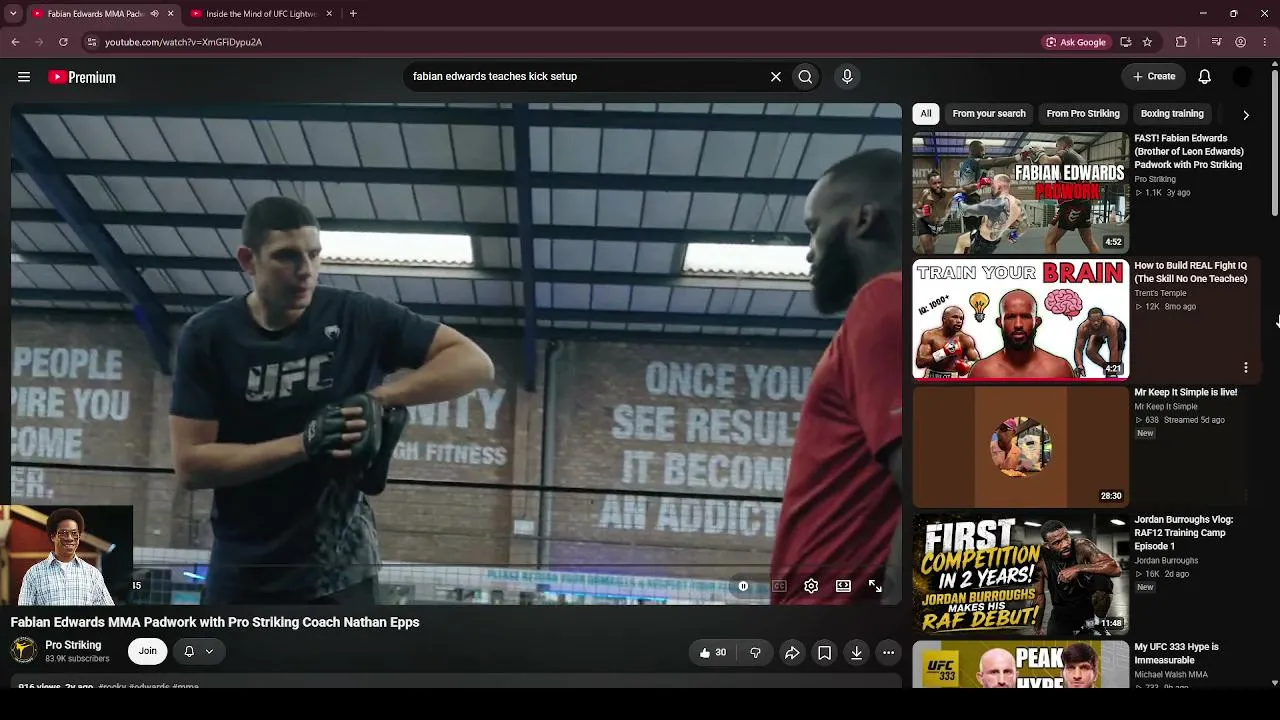Open video player settings gear
The image size is (1280, 720).
[811, 586]
